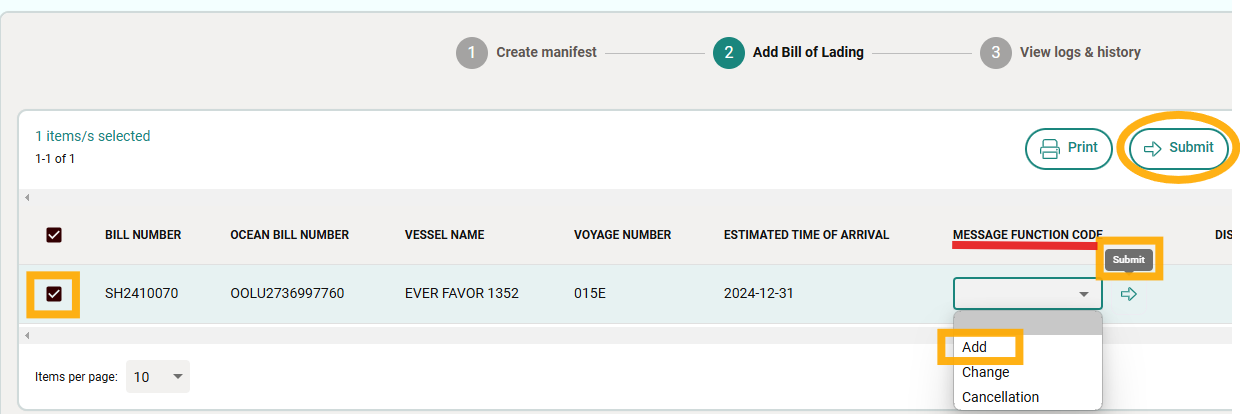Viewport: 1240px width, 414px height.
Task: Pick Cancellation from the dropdown list
Action: pyautogui.click(x=1000, y=397)
